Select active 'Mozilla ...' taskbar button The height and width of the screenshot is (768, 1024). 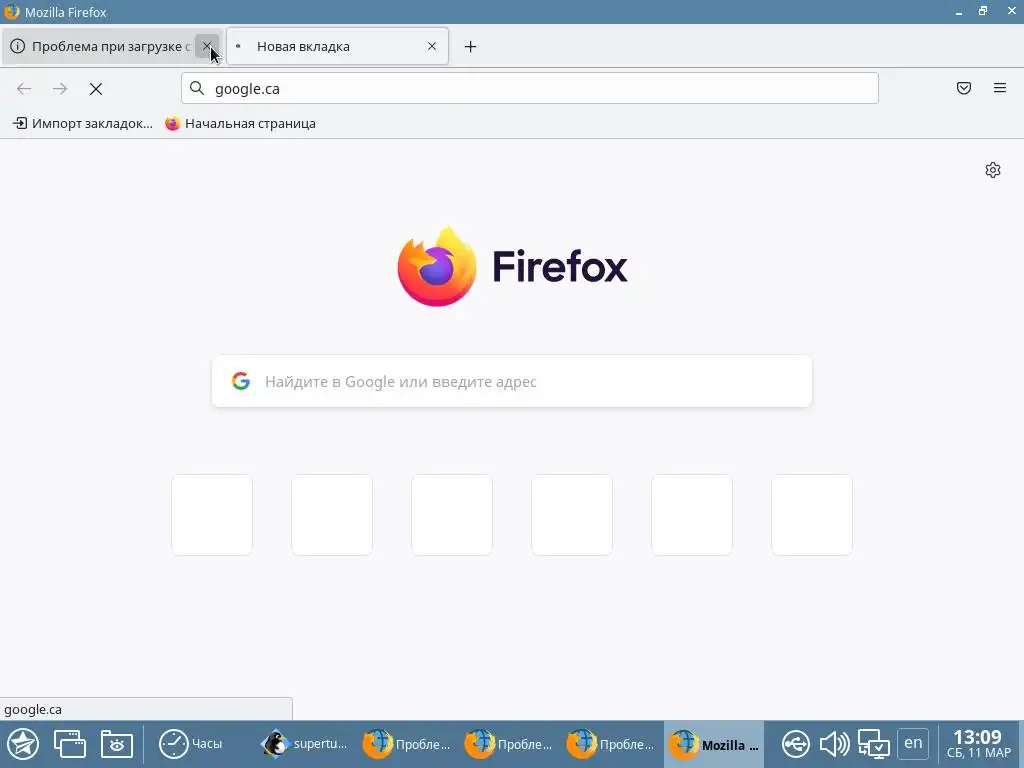pos(714,744)
